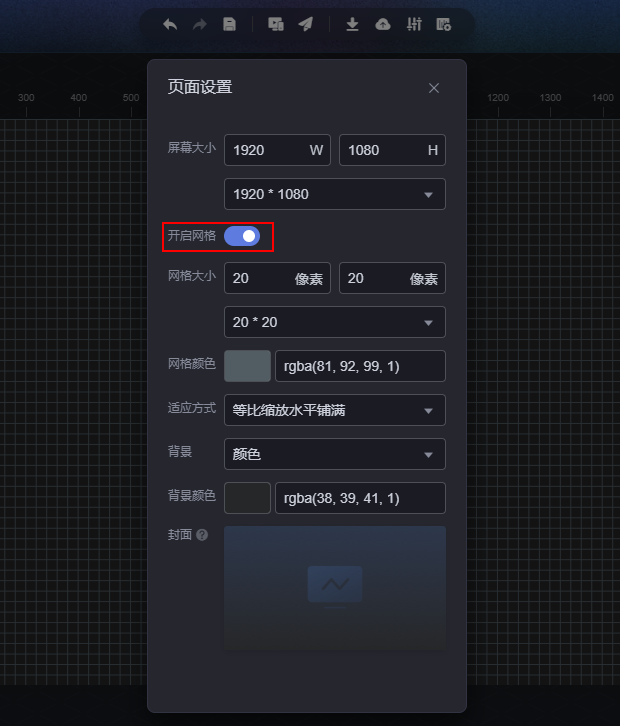
Task: Open the multi-device preview icon
Action: point(276,24)
